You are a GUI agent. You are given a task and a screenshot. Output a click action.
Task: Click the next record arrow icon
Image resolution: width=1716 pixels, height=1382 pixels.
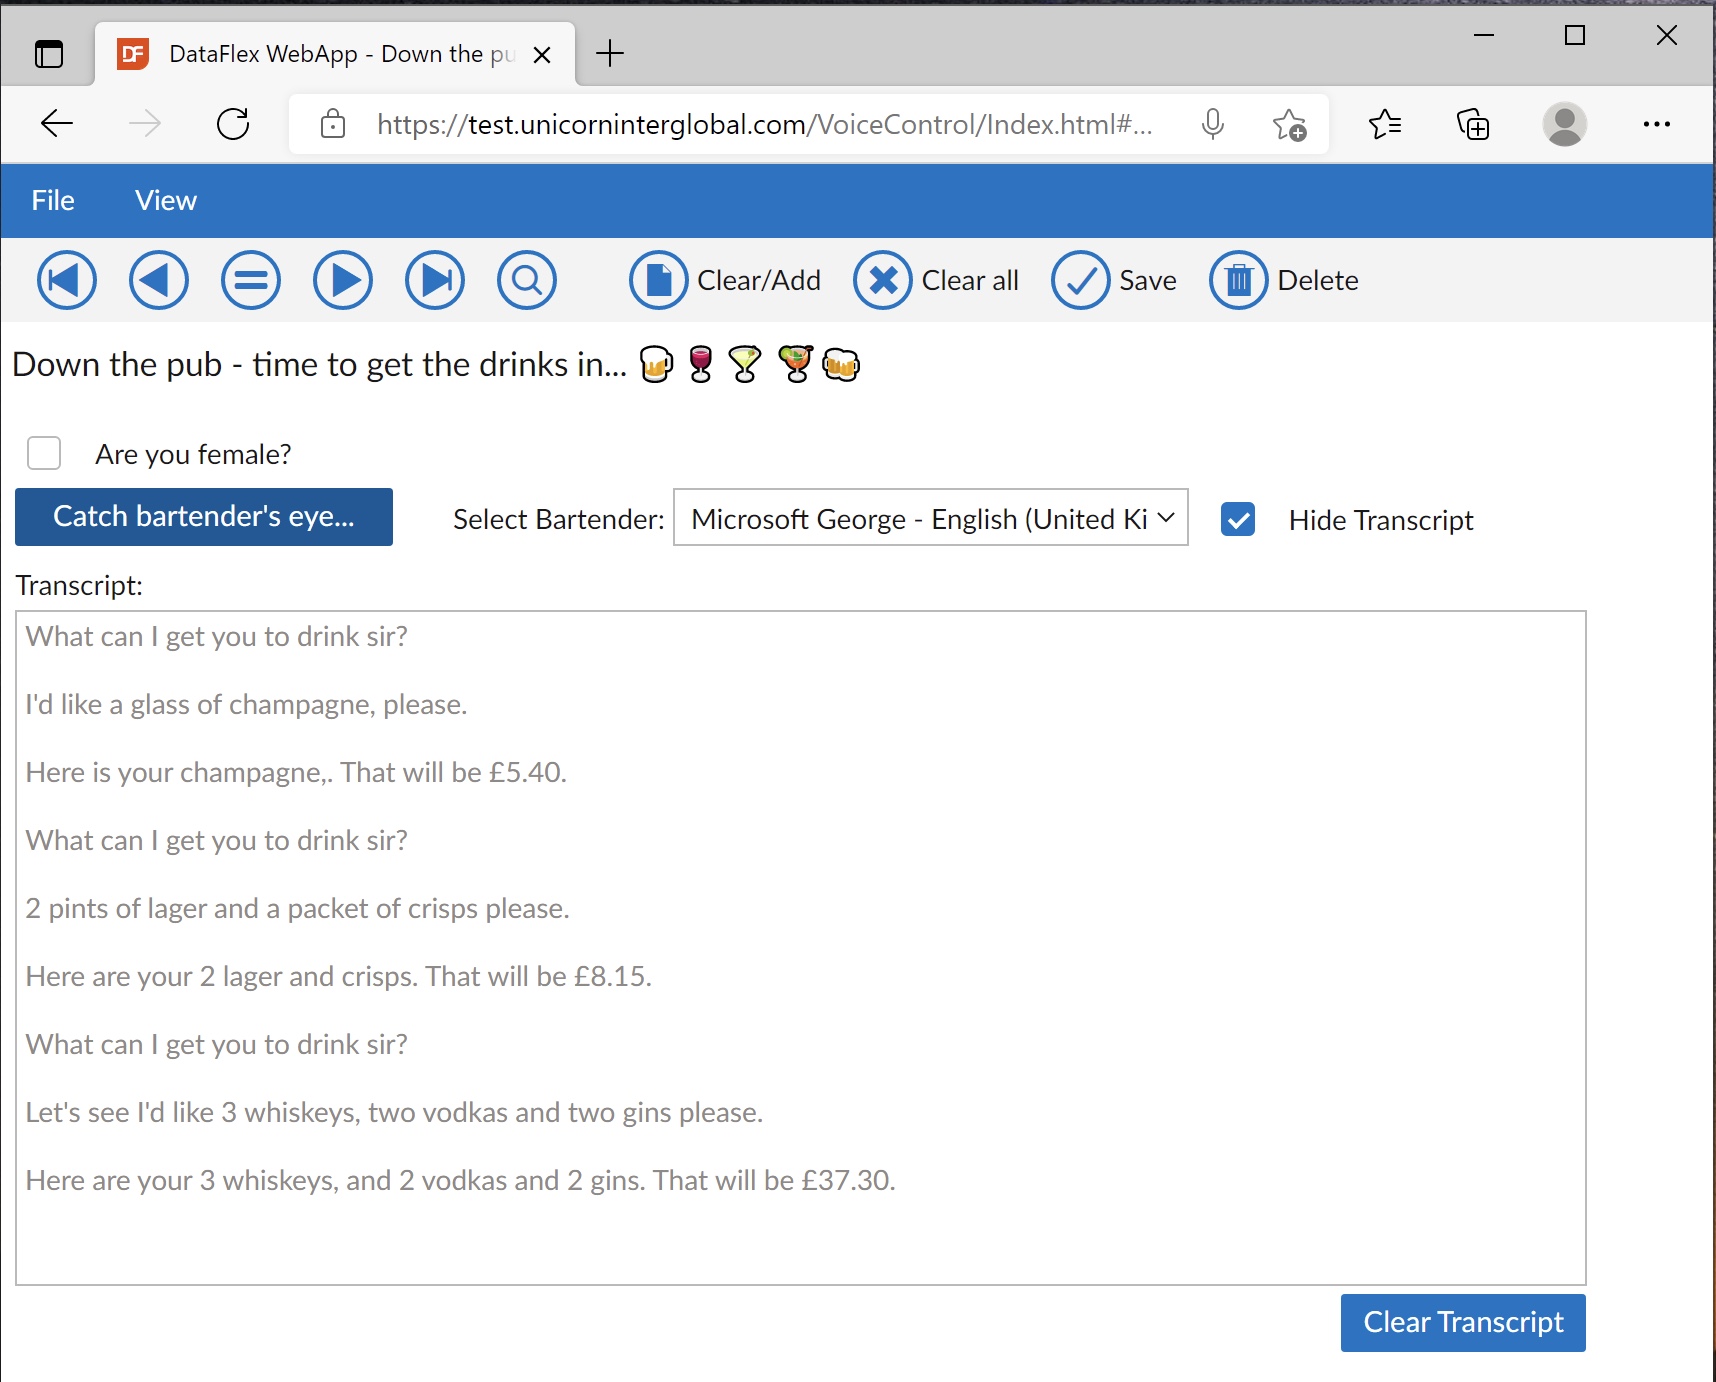(343, 280)
